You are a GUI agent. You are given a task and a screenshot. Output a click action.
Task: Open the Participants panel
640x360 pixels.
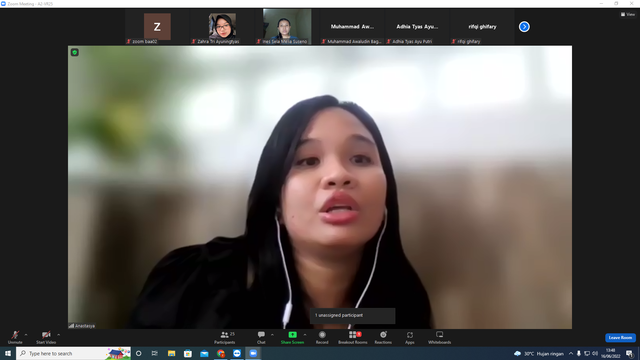click(224, 337)
